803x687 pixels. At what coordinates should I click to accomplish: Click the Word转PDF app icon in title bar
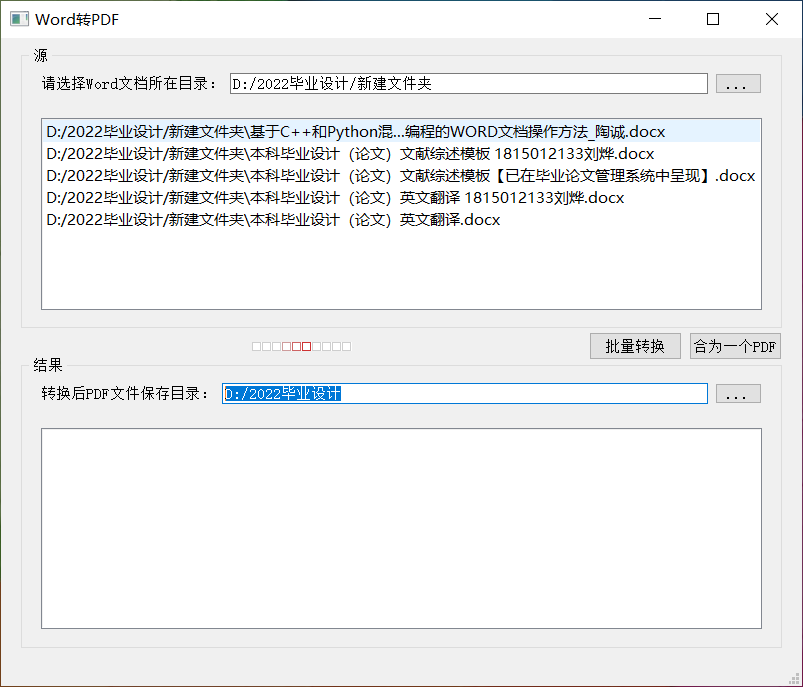click(x=19, y=19)
